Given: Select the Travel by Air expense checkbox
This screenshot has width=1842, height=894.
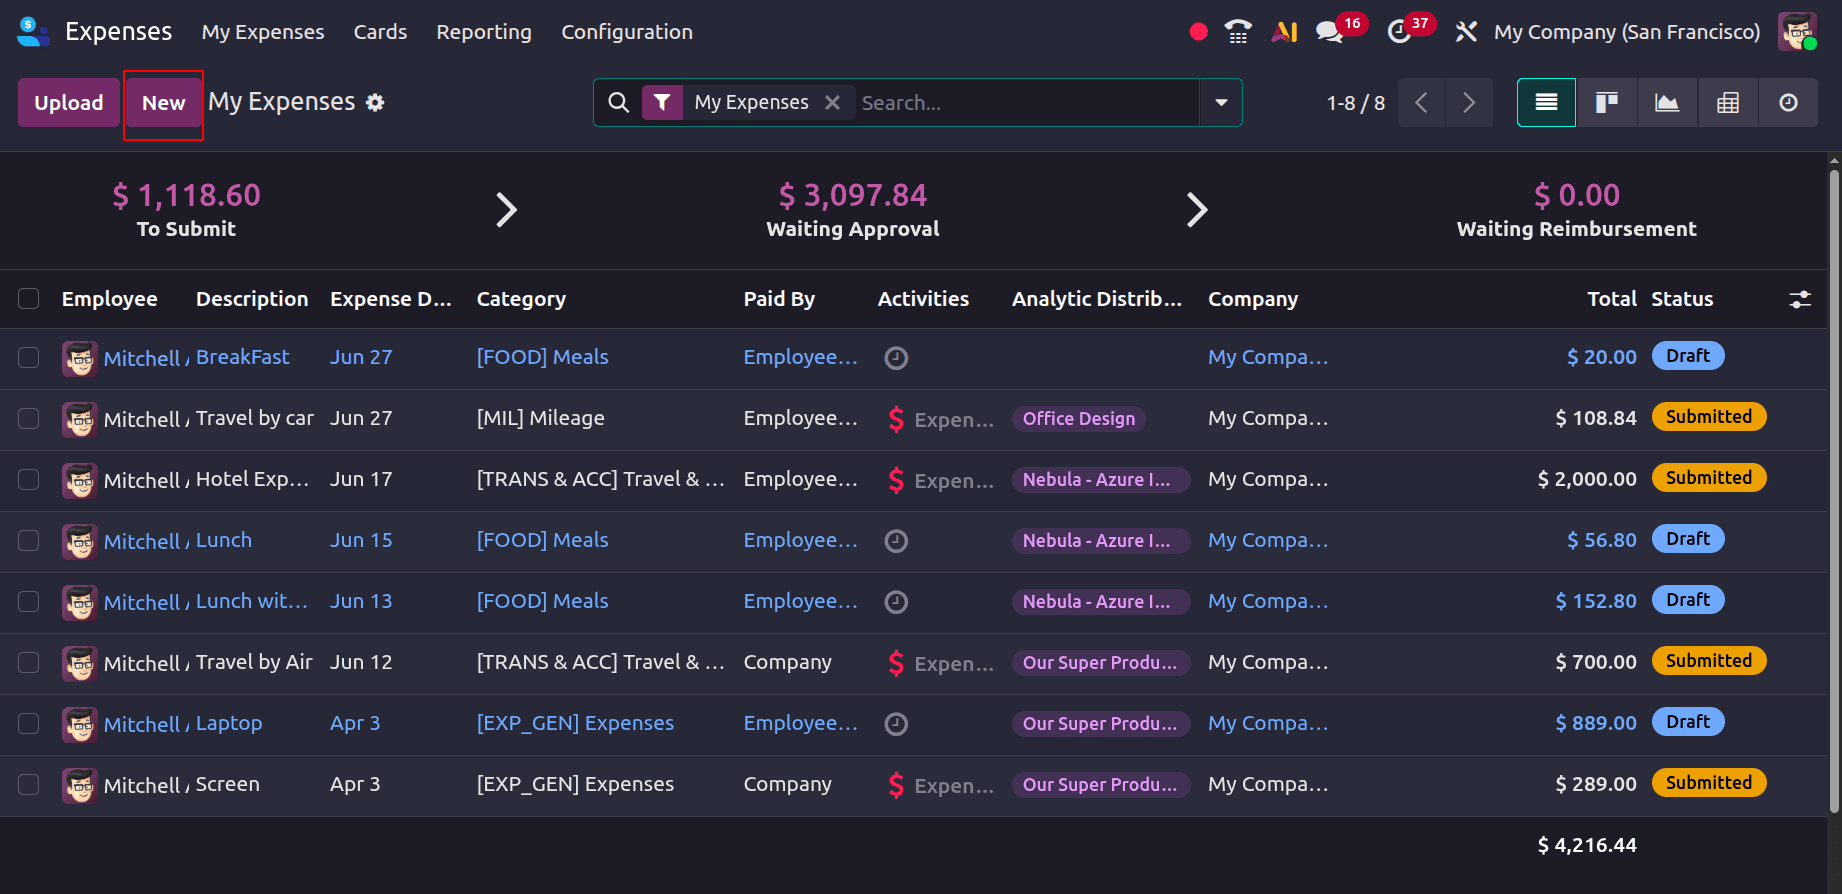Looking at the screenshot, I should coord(29,663).
